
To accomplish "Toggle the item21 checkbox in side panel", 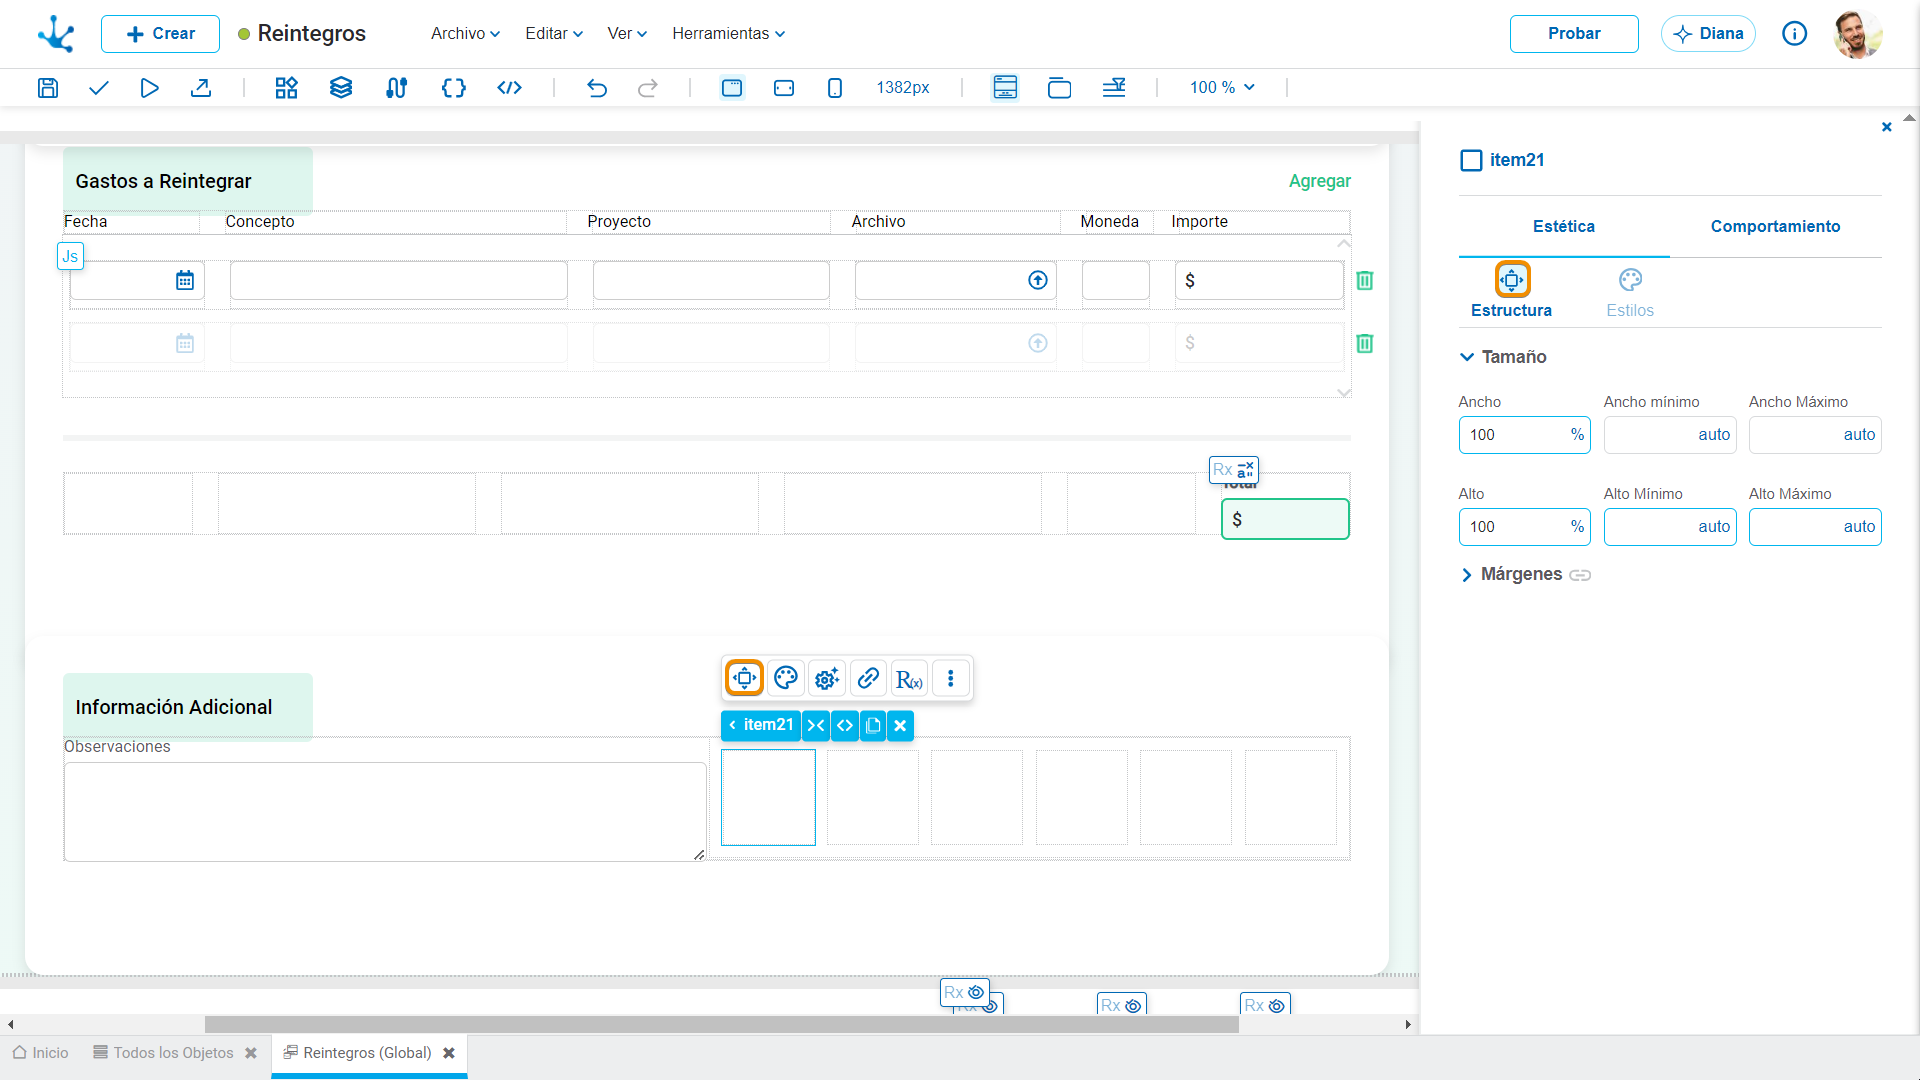I will [1471, 160].
